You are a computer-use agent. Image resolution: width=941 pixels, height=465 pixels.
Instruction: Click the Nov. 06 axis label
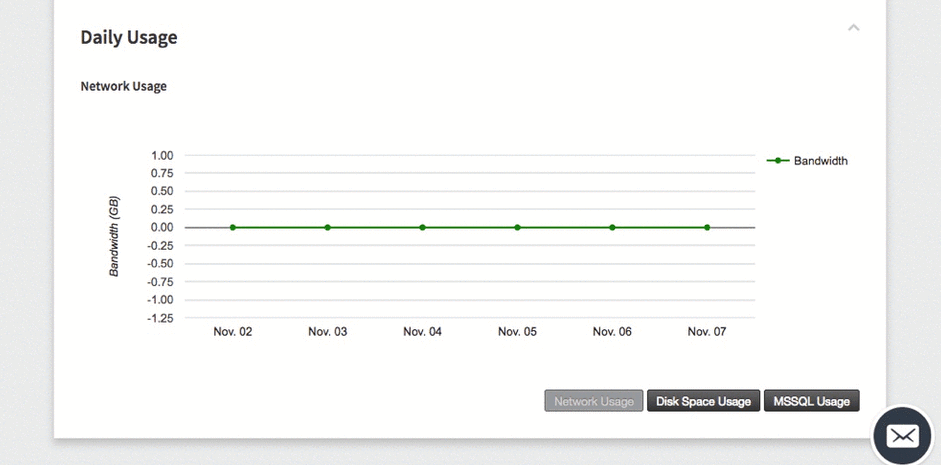[x=612, y=332]
